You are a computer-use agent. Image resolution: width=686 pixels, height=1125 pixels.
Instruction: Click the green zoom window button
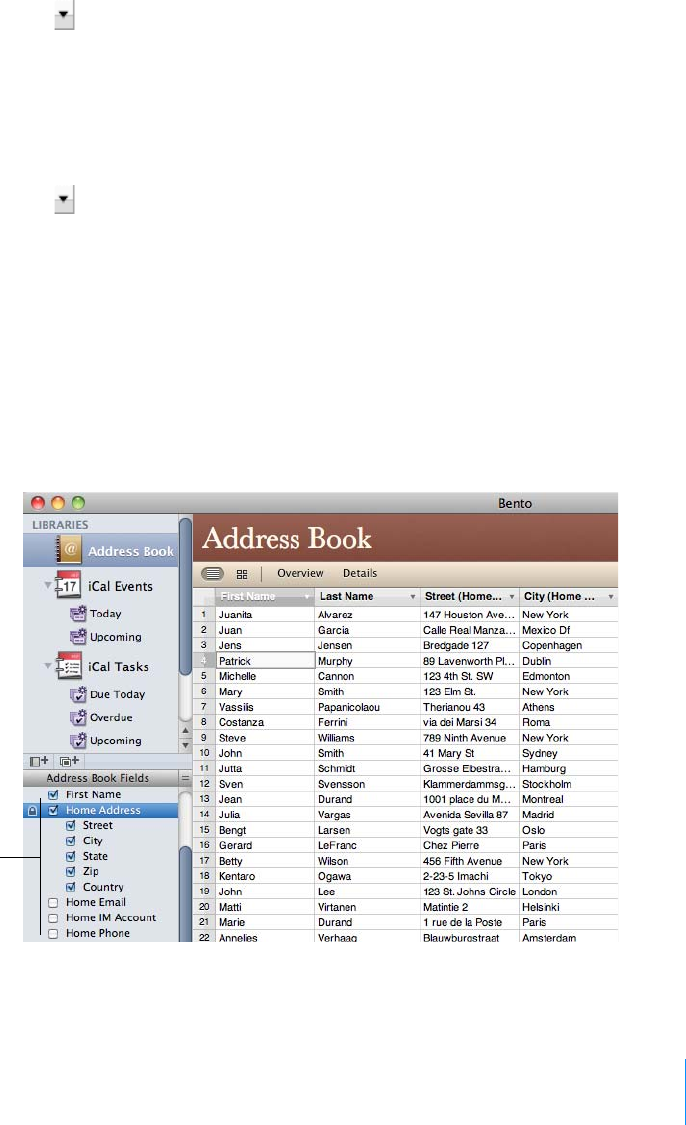coord(78,503)
